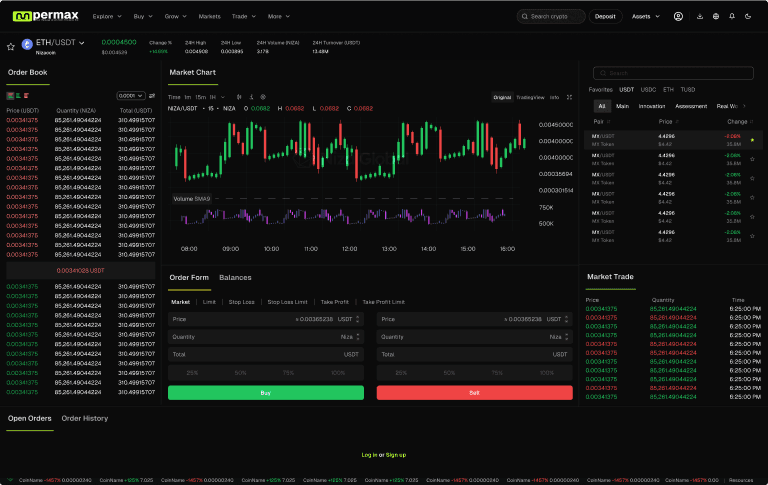Viewport: 768px width, 485px height.
Task: Filter pairs by Favorites
Action: 600,90
